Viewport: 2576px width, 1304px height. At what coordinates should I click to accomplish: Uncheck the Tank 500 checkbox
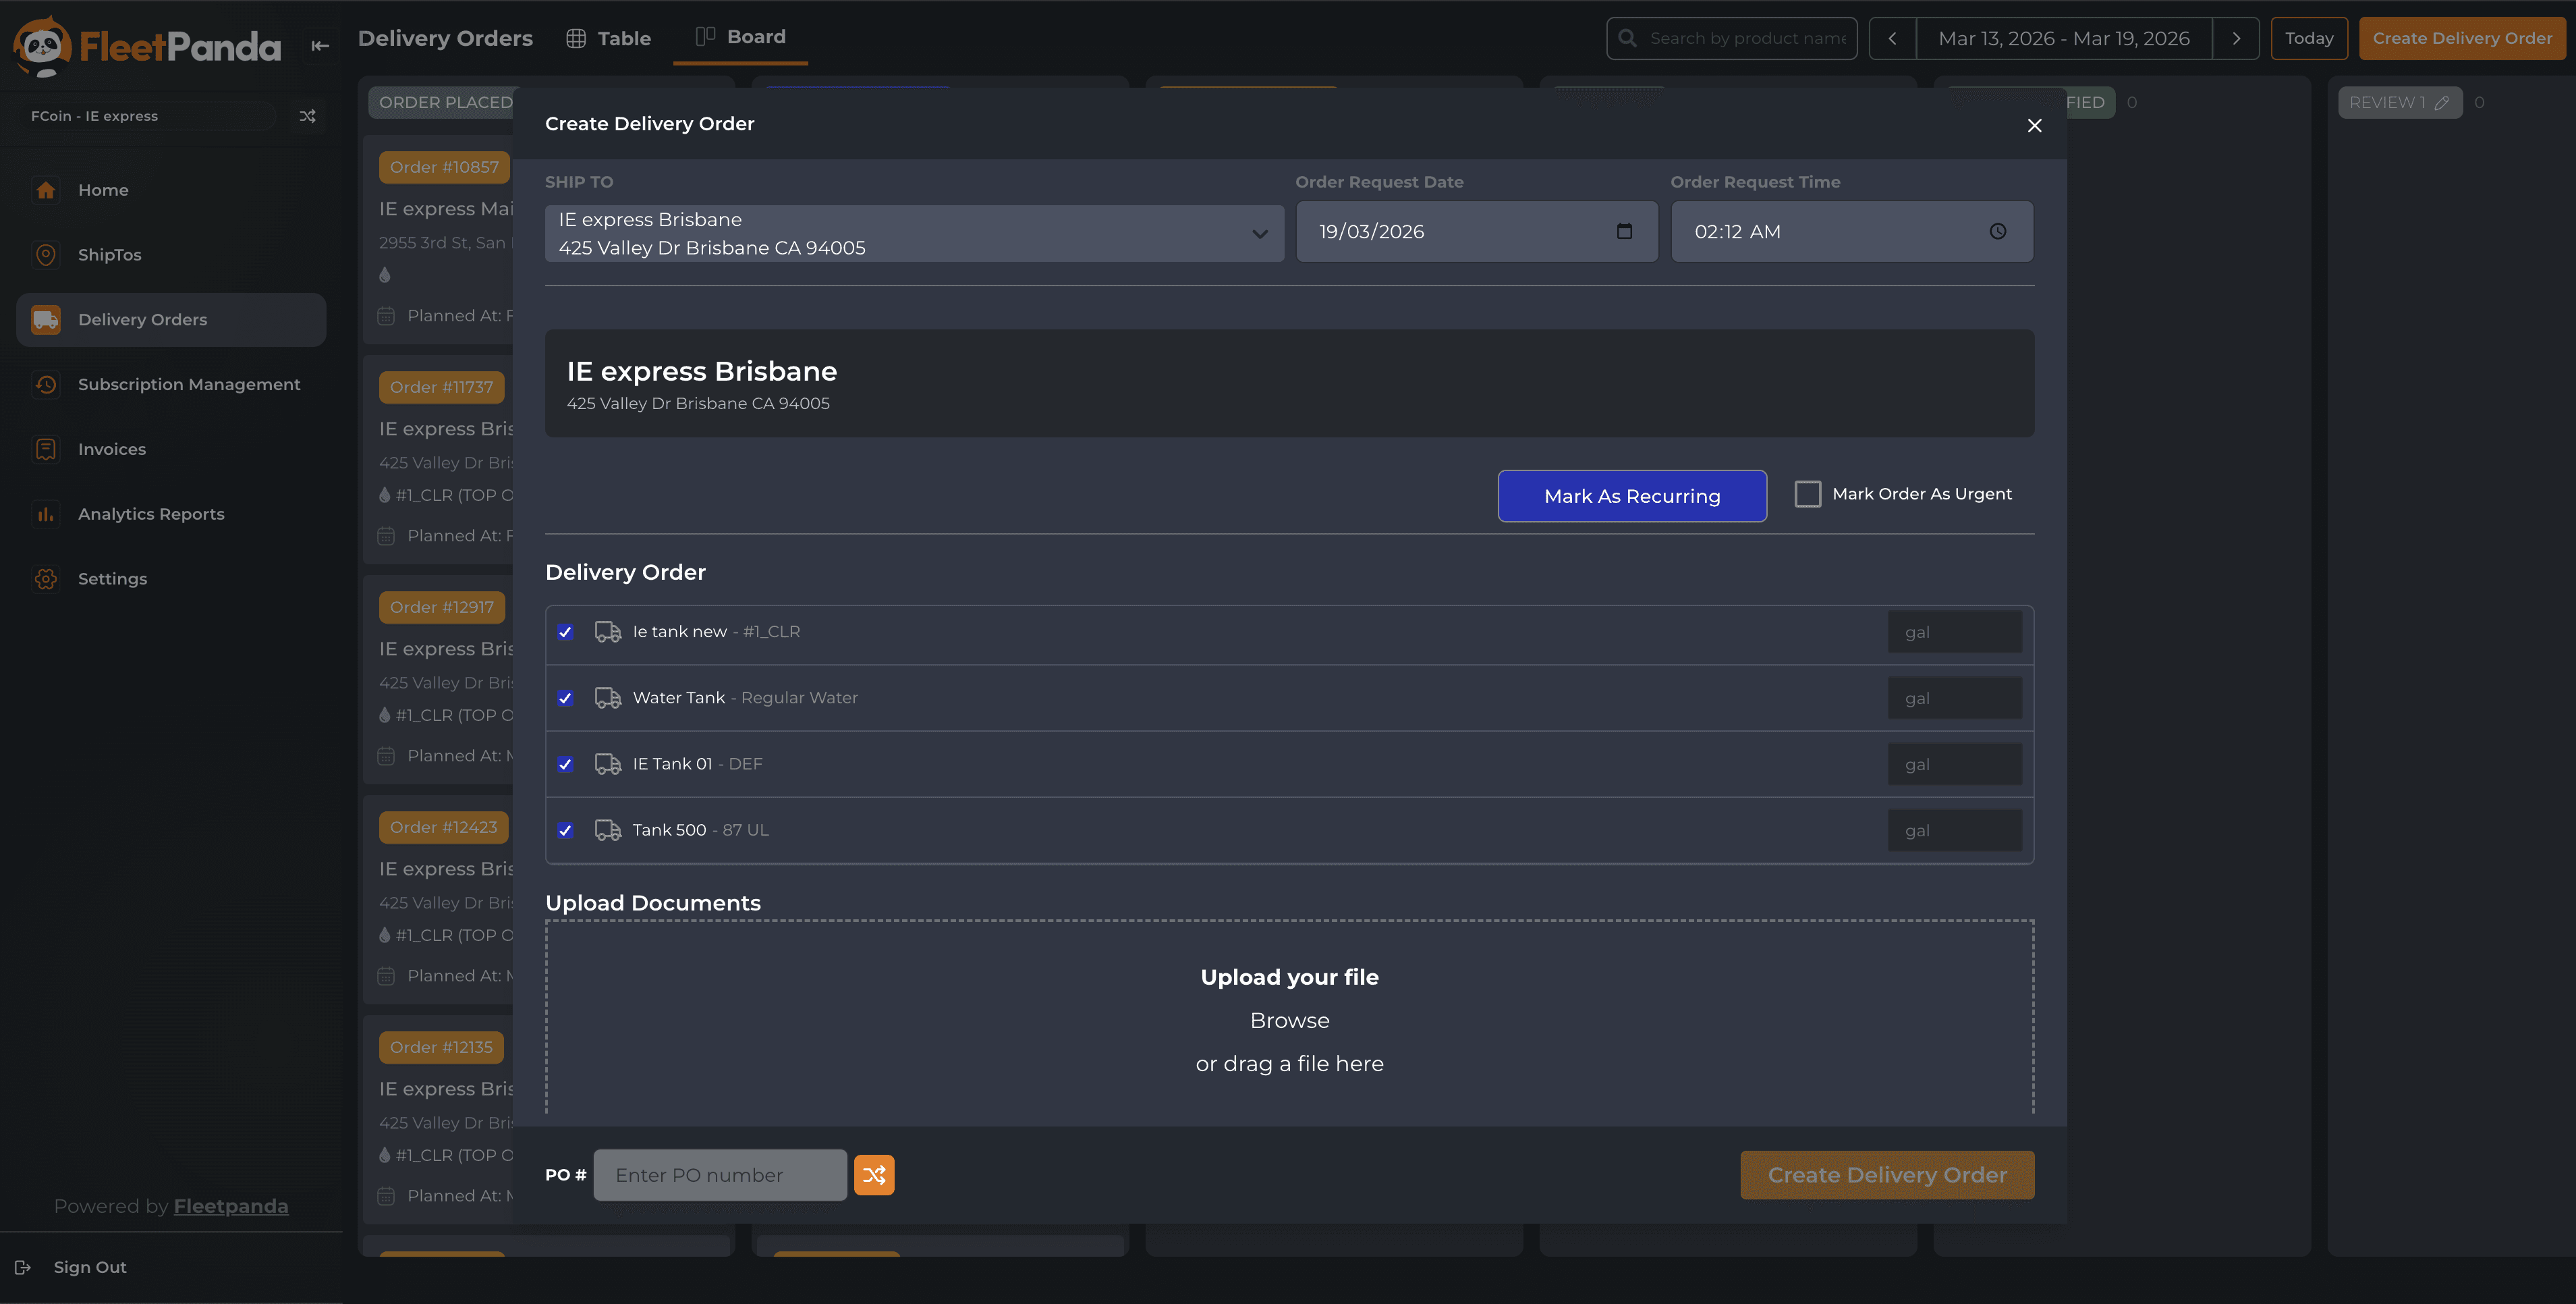click(565, 830)
